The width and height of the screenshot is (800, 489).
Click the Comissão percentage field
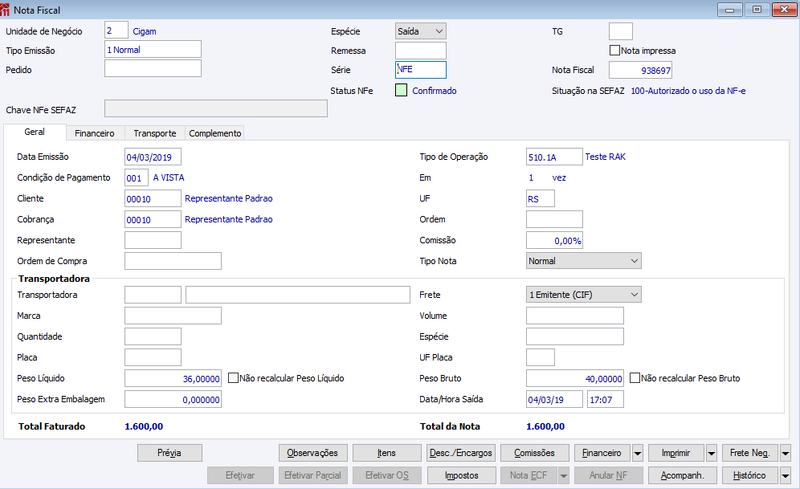click(x=554, y=240)
